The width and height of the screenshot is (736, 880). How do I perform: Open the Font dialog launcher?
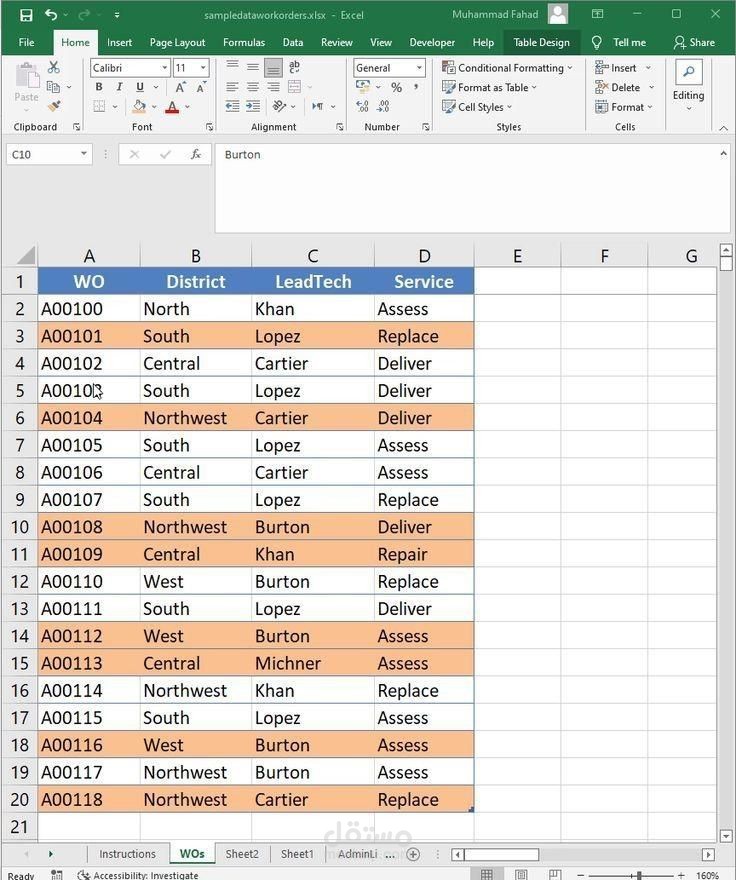209,127
